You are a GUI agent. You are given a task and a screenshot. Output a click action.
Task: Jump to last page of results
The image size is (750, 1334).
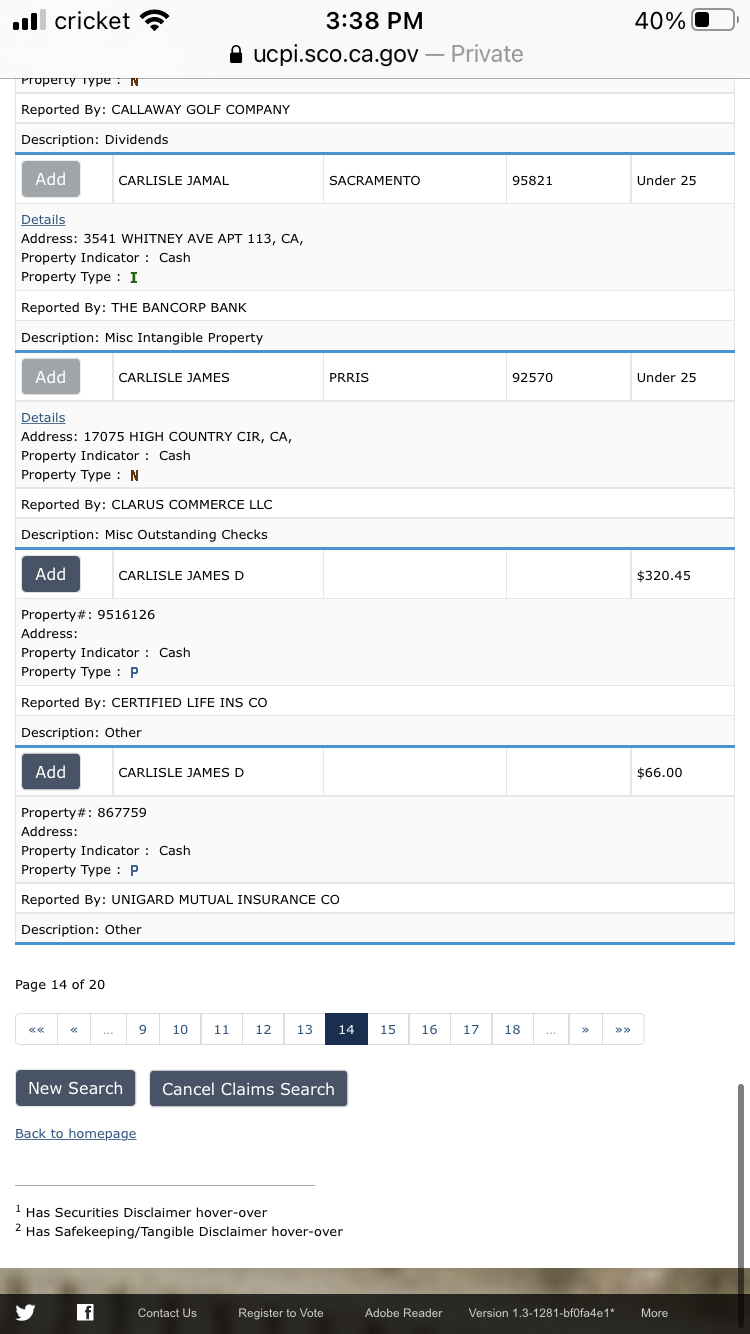coord(623,1029)
